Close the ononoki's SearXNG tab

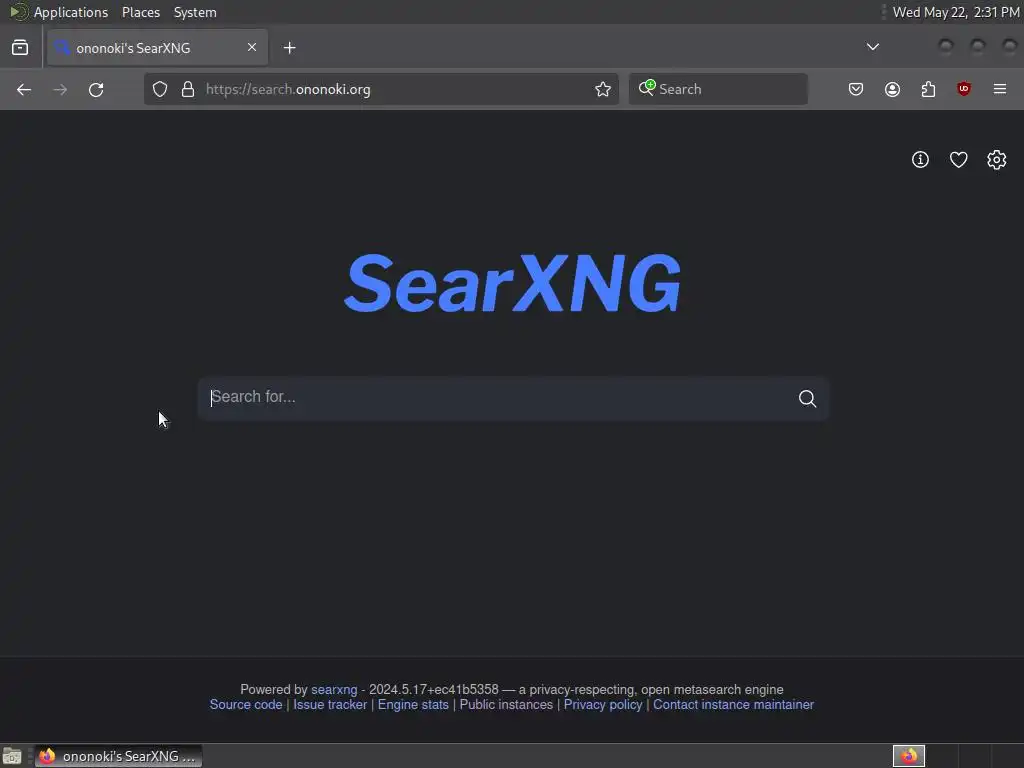pyautogui.click(x=252, y=47)
